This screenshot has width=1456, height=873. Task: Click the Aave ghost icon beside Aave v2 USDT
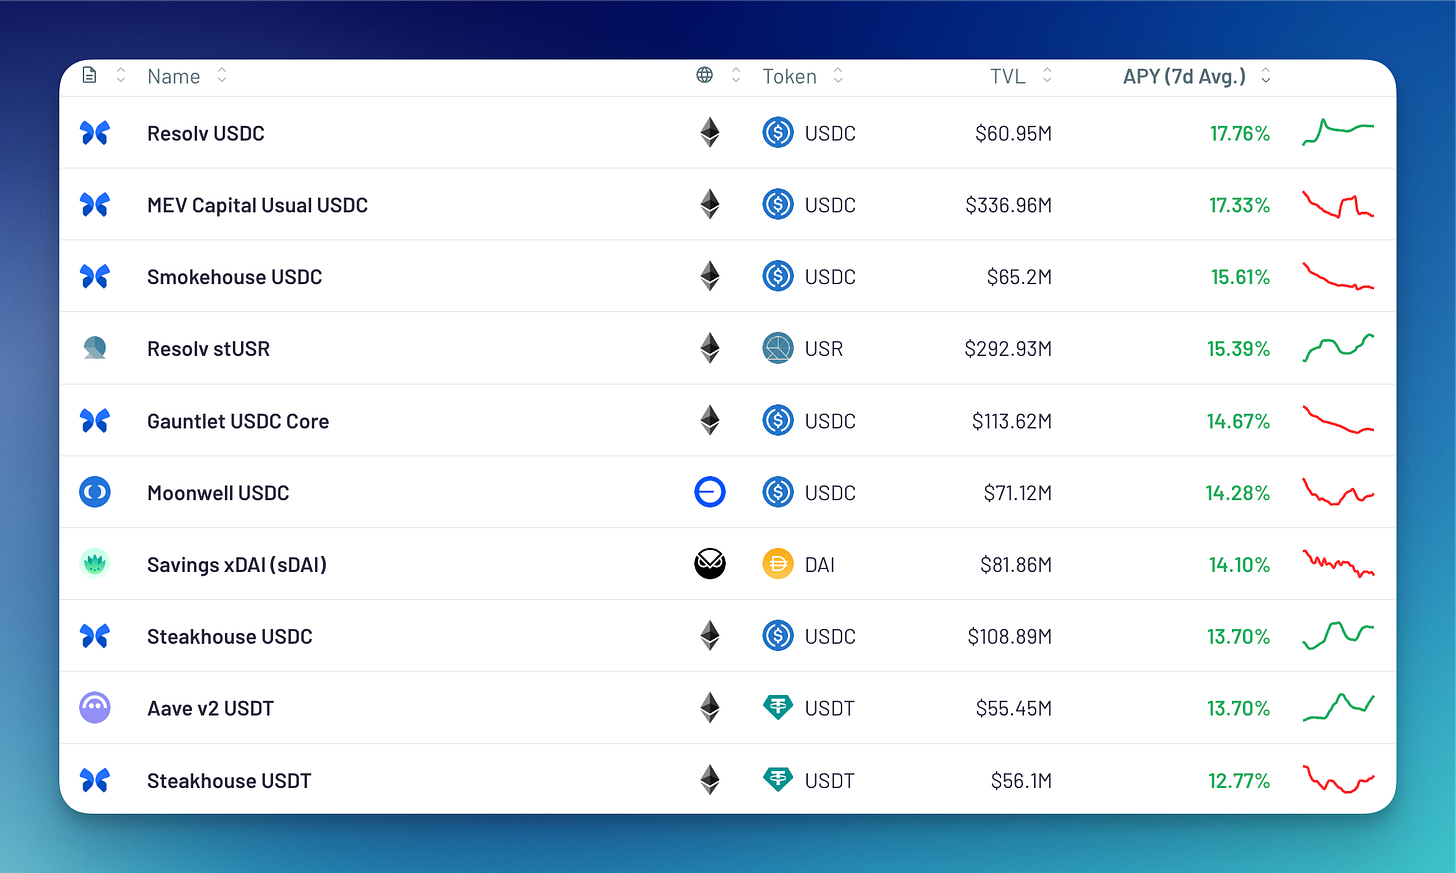95,708
